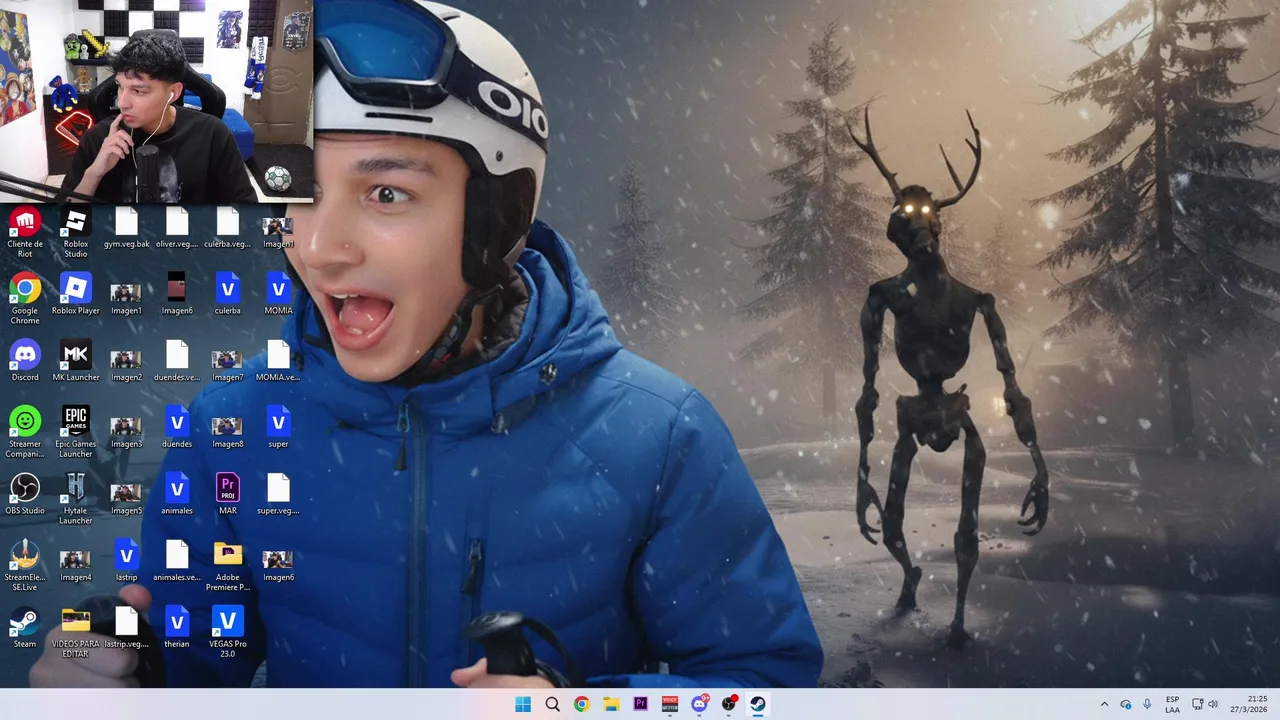Select the lastrip.veg backup file icon
The image size is (1280, 720).
pyautogui.click(x=126, y=628)
